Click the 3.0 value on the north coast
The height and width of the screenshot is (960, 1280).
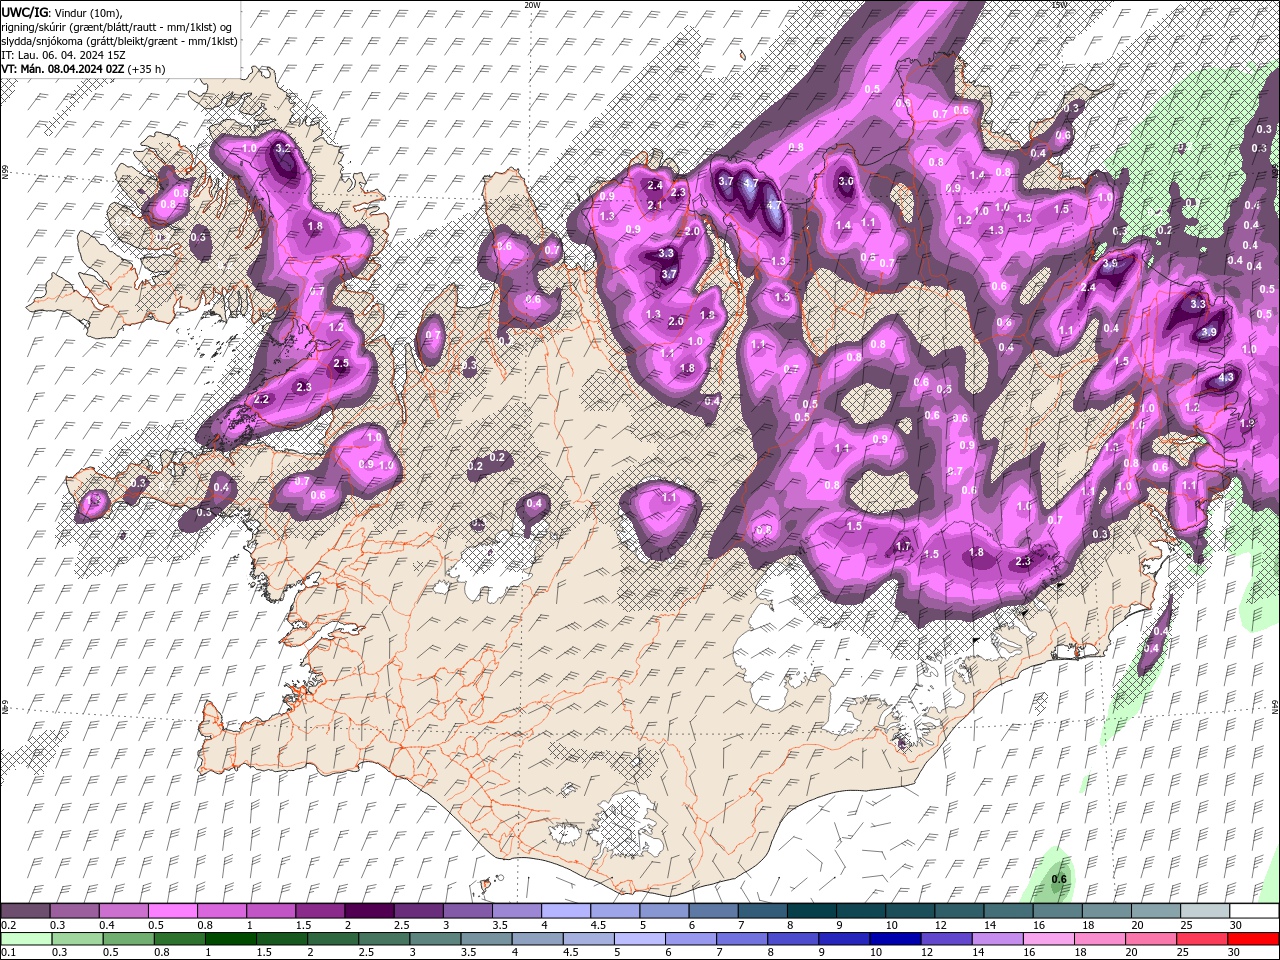846,181
